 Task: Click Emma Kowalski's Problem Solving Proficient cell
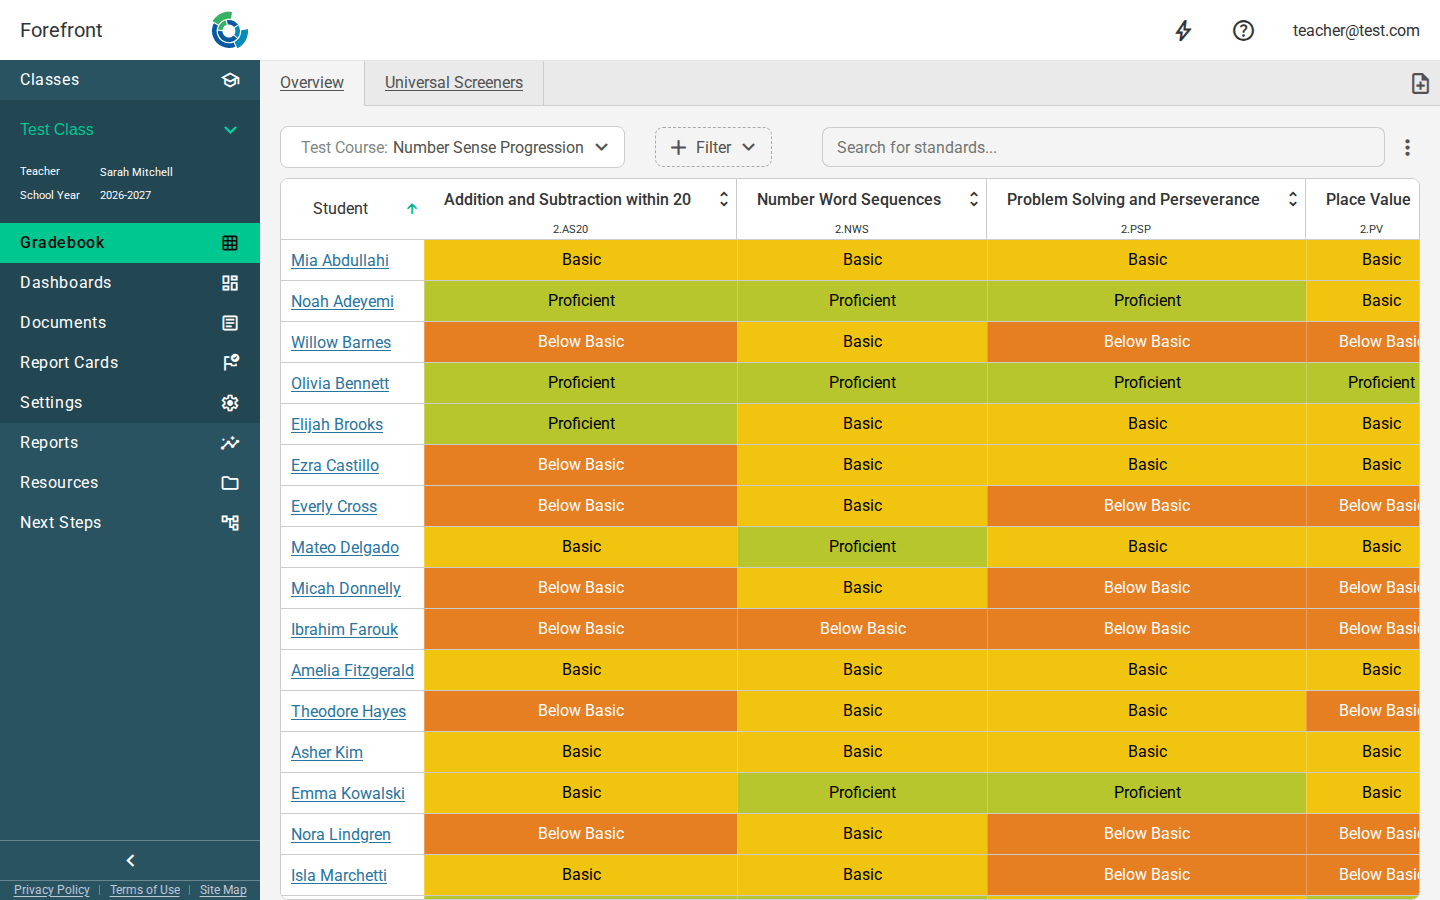[x=1147, y=793]
